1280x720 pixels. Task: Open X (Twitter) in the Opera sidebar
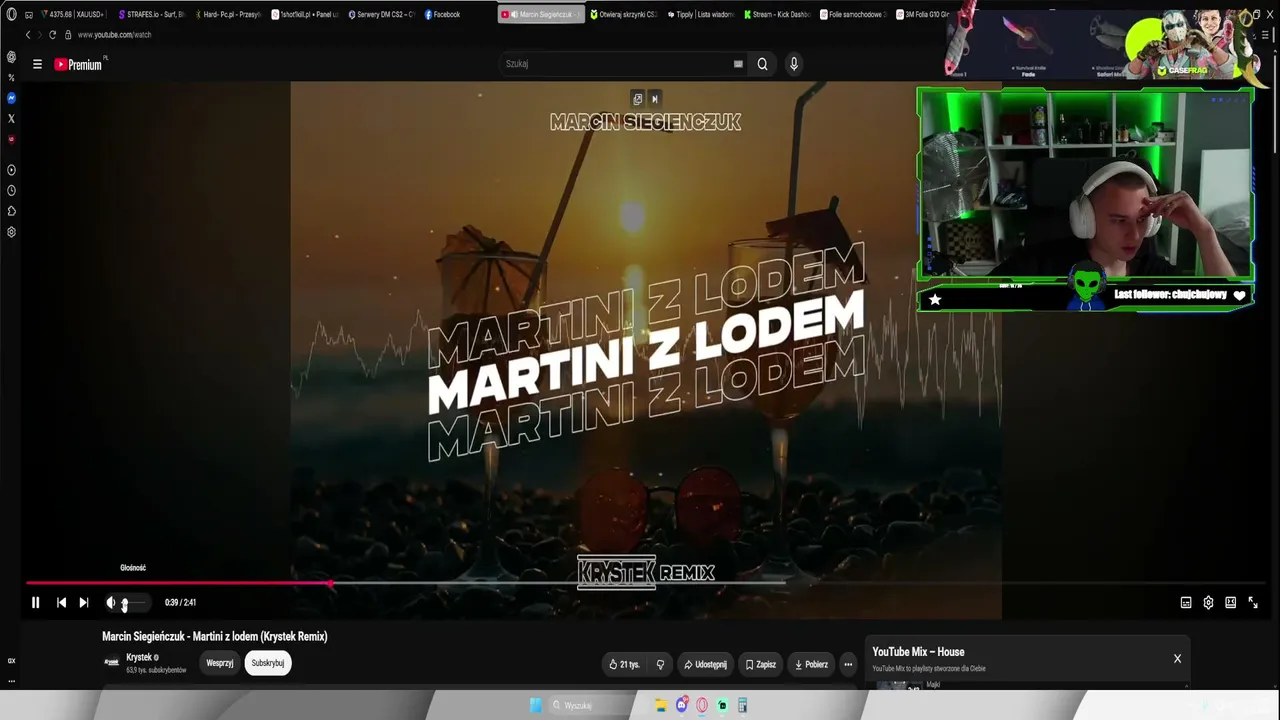tap(12, 119)
